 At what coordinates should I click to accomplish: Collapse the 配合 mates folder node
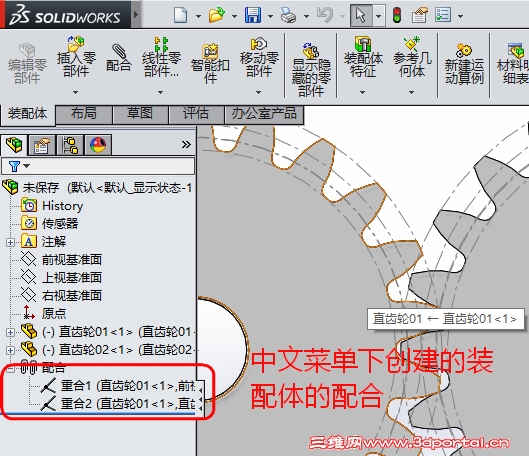click(10, 368)
